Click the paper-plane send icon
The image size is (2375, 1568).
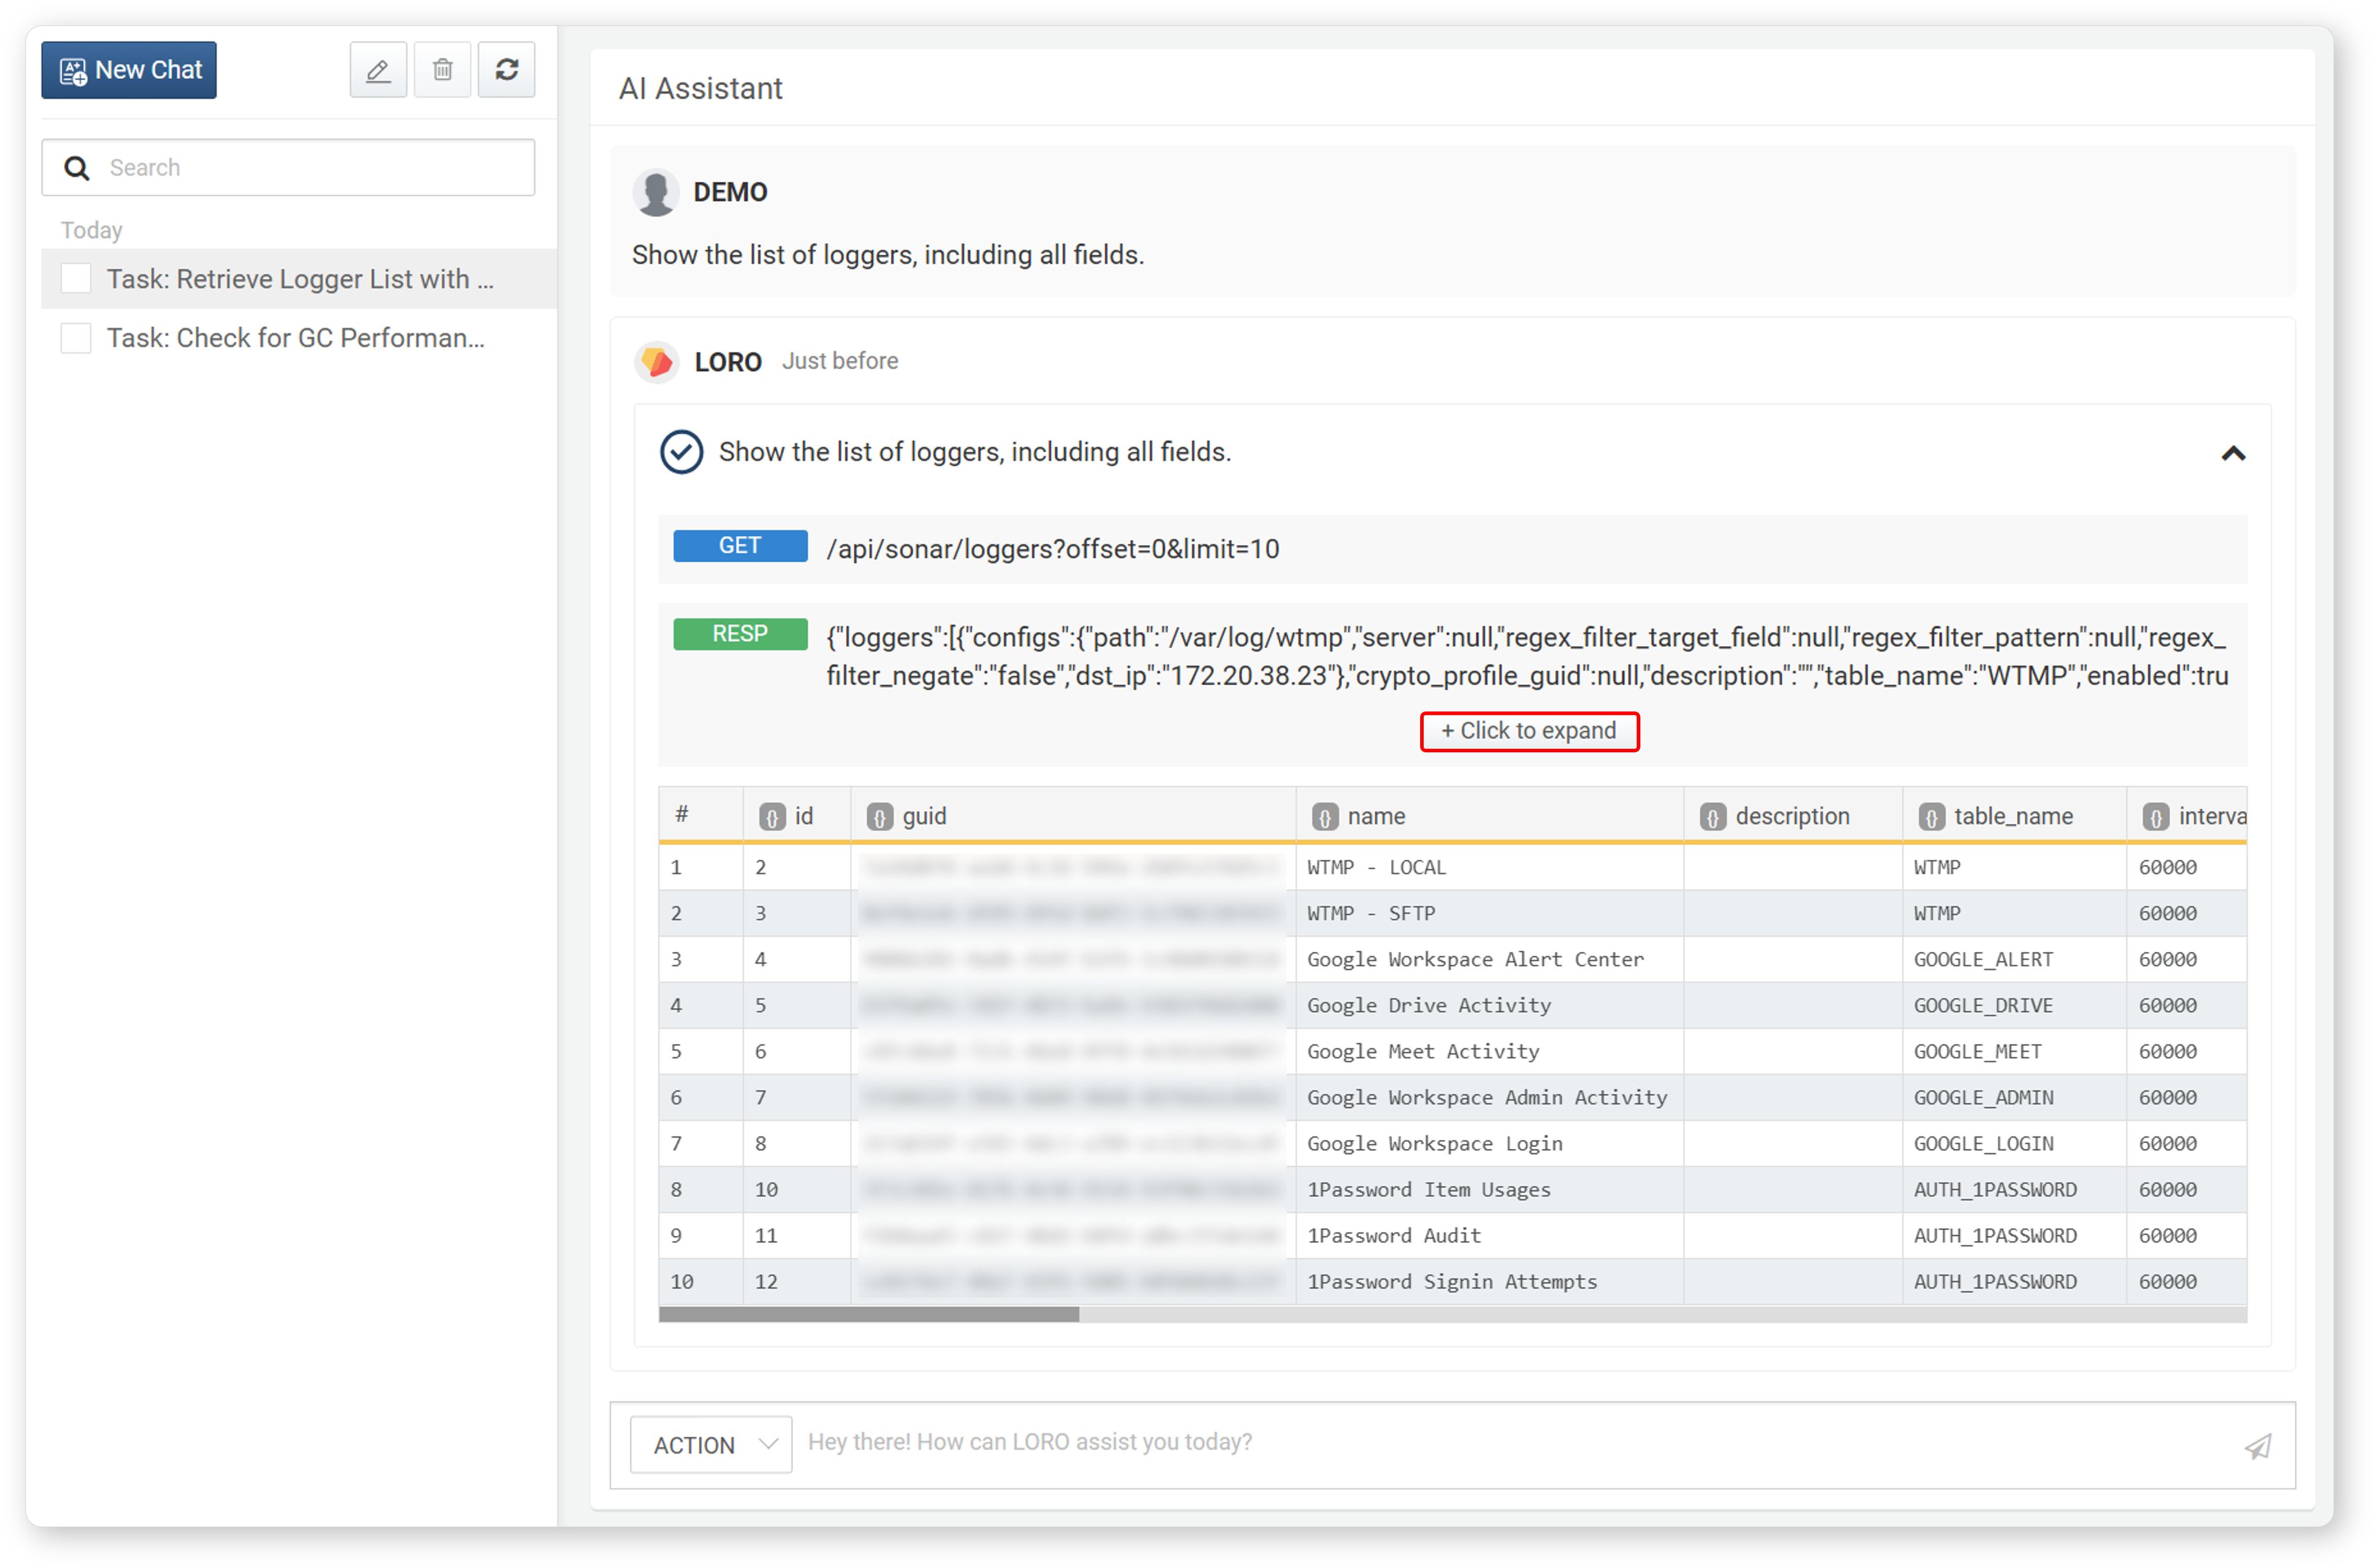pos(2258,1446)
